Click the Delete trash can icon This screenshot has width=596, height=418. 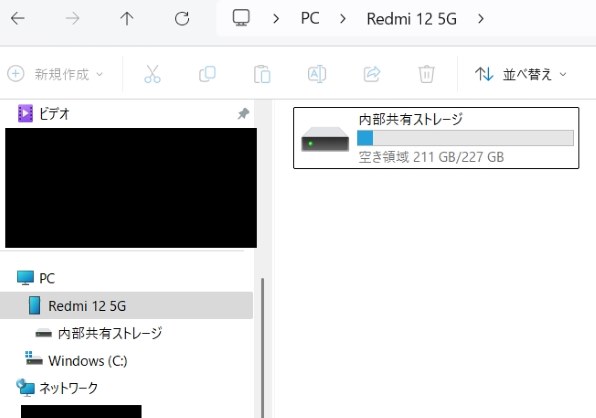click(426, 74)
